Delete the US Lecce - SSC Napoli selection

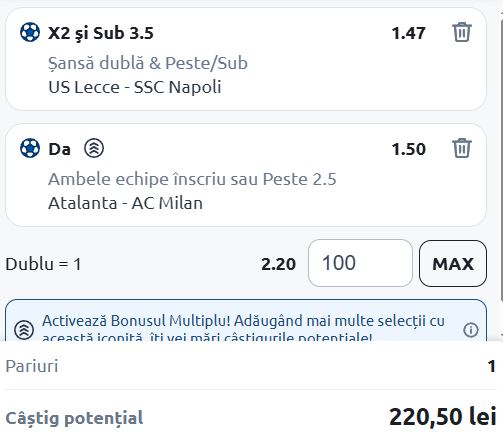(462, 32)
